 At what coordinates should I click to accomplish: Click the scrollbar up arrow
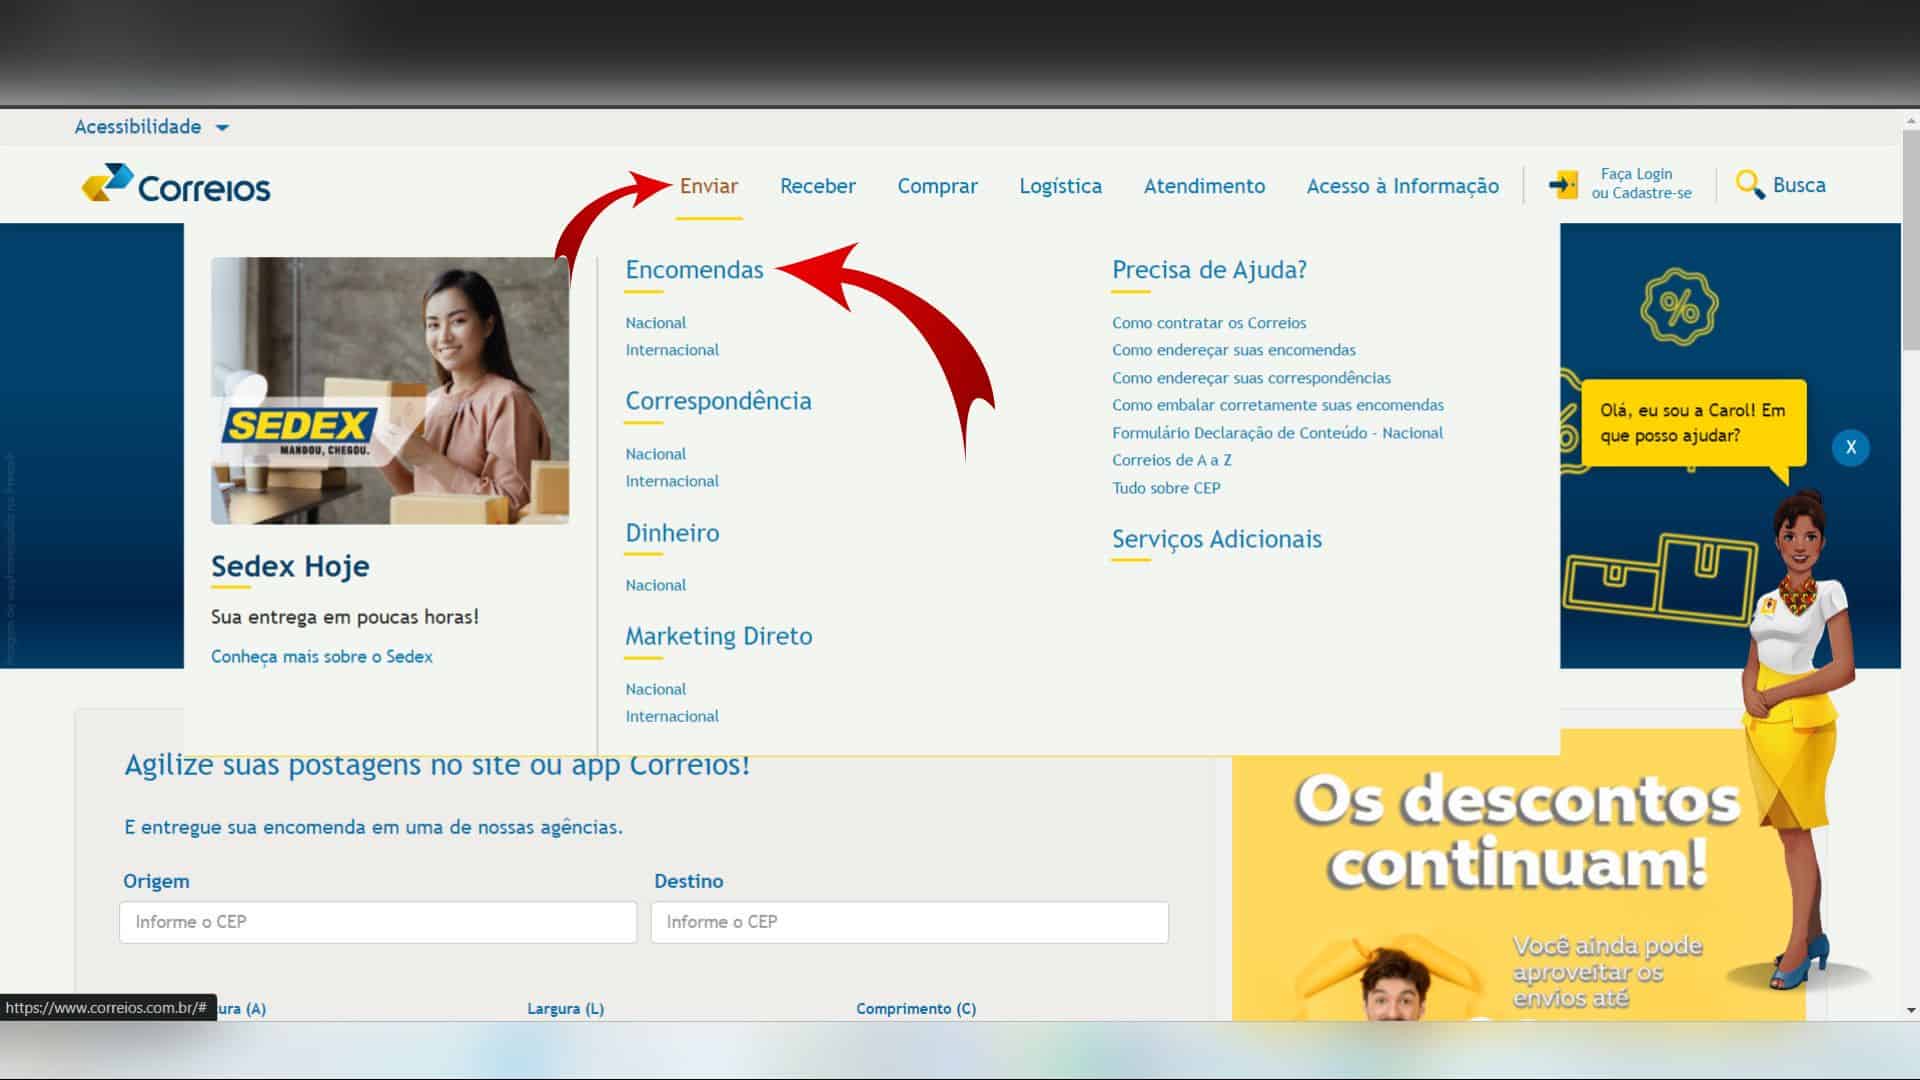pos(1911,121)
